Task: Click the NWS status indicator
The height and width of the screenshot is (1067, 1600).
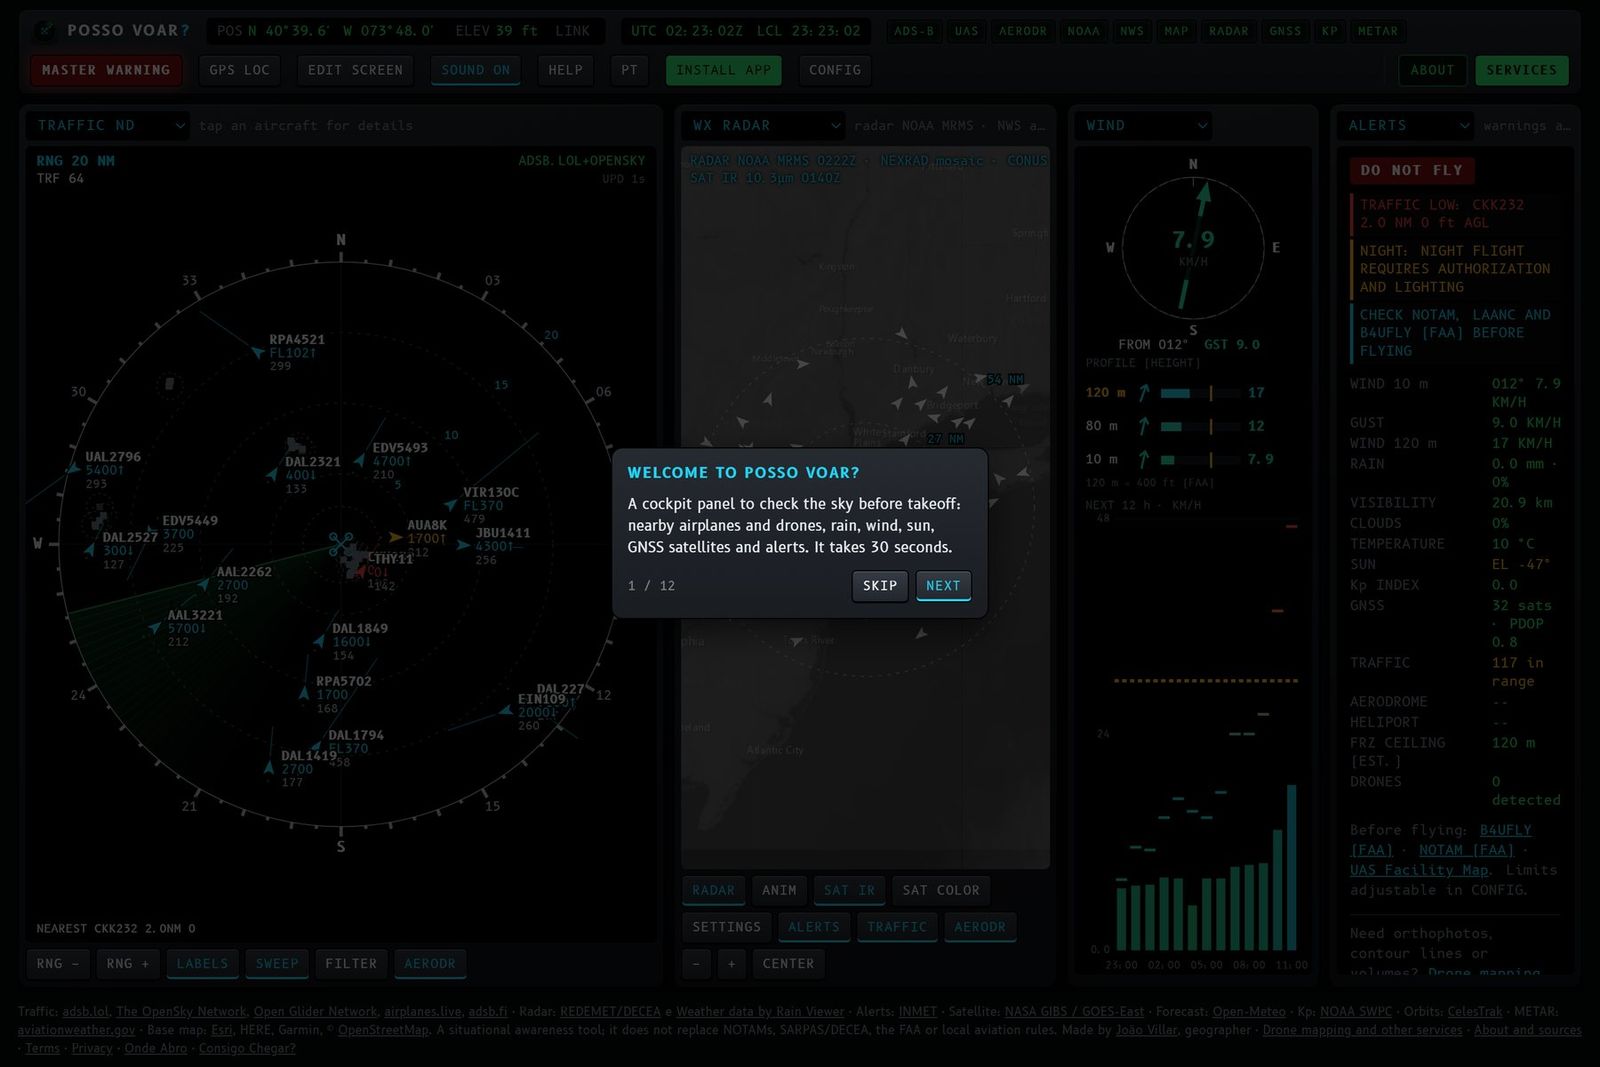Action: click(1132, 31)
